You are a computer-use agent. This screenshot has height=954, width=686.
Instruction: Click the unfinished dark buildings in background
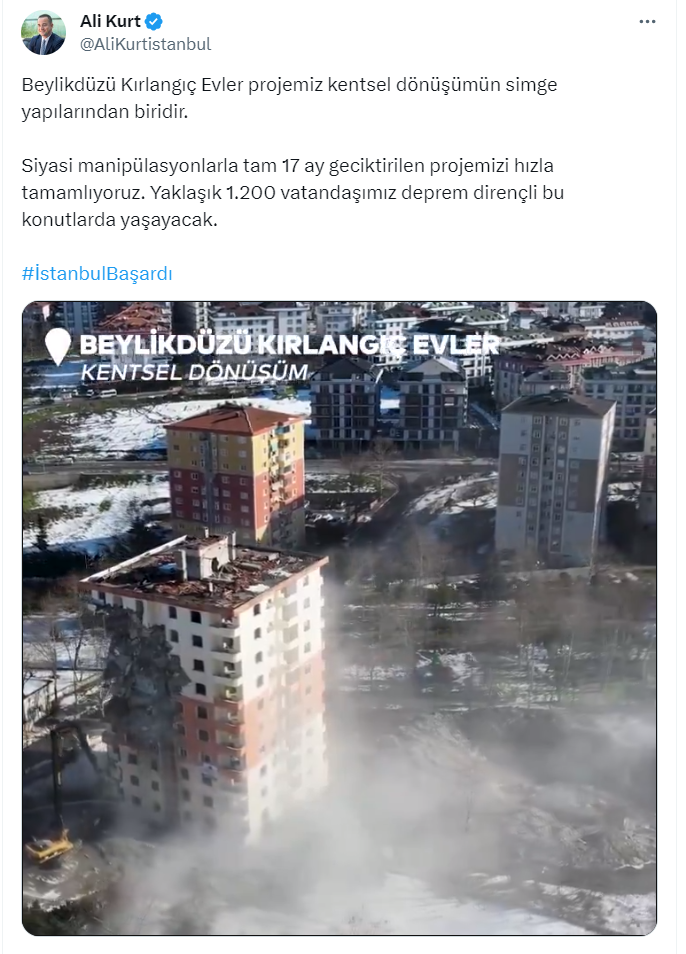388,403
